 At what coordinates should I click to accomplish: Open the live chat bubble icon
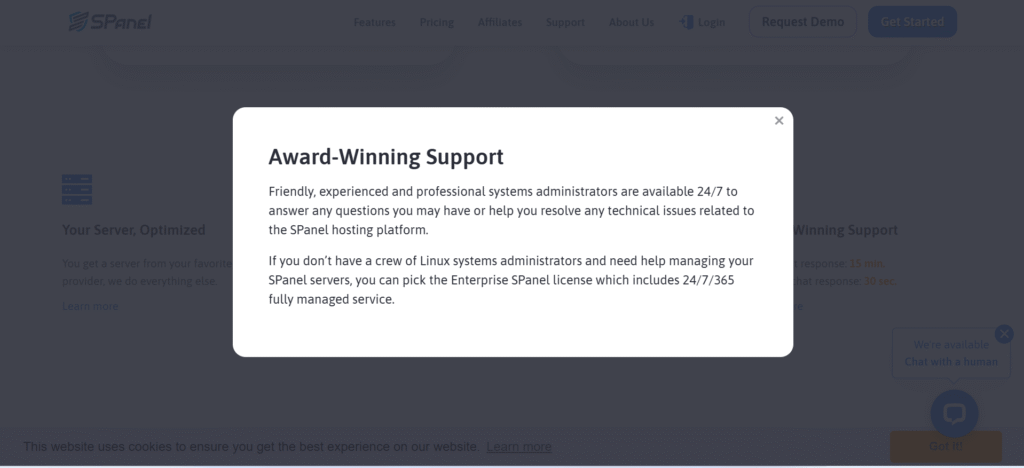[x=954, y=413]
